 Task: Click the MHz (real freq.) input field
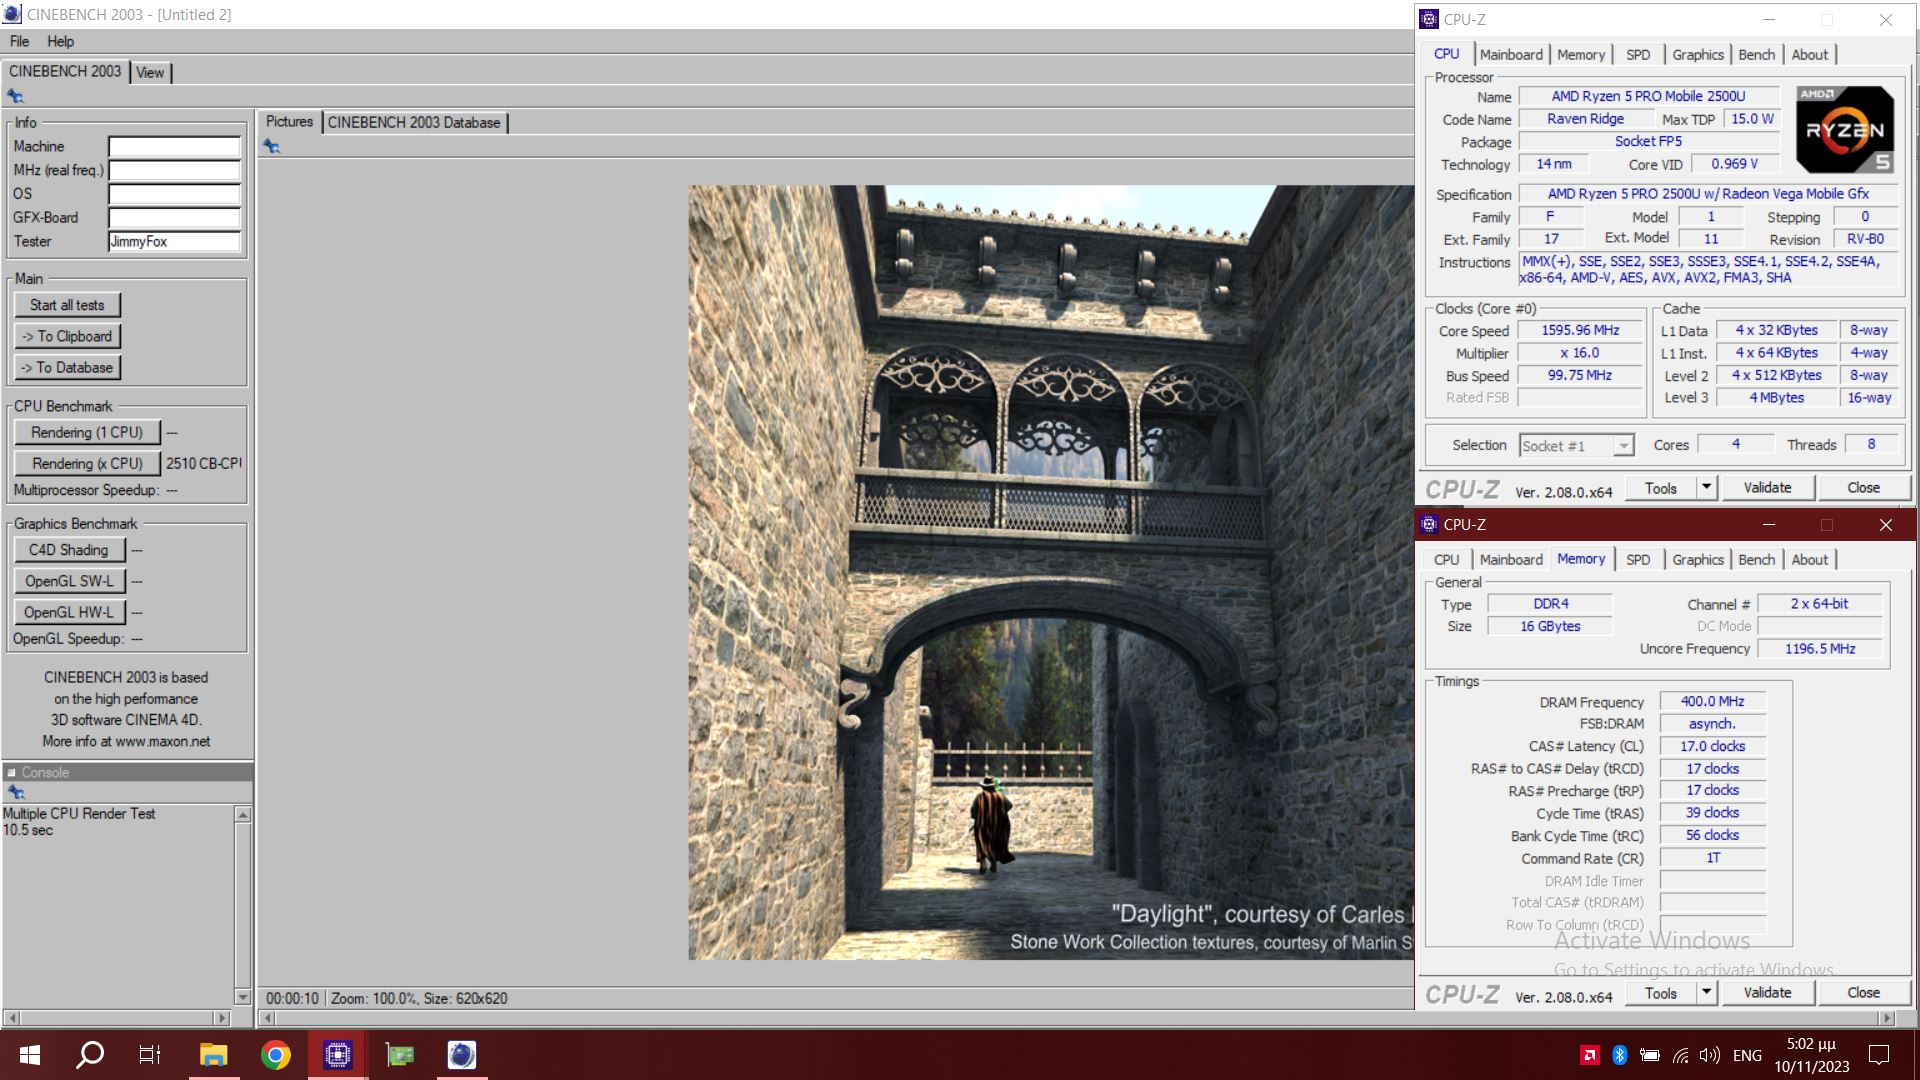tap(174, 170)
